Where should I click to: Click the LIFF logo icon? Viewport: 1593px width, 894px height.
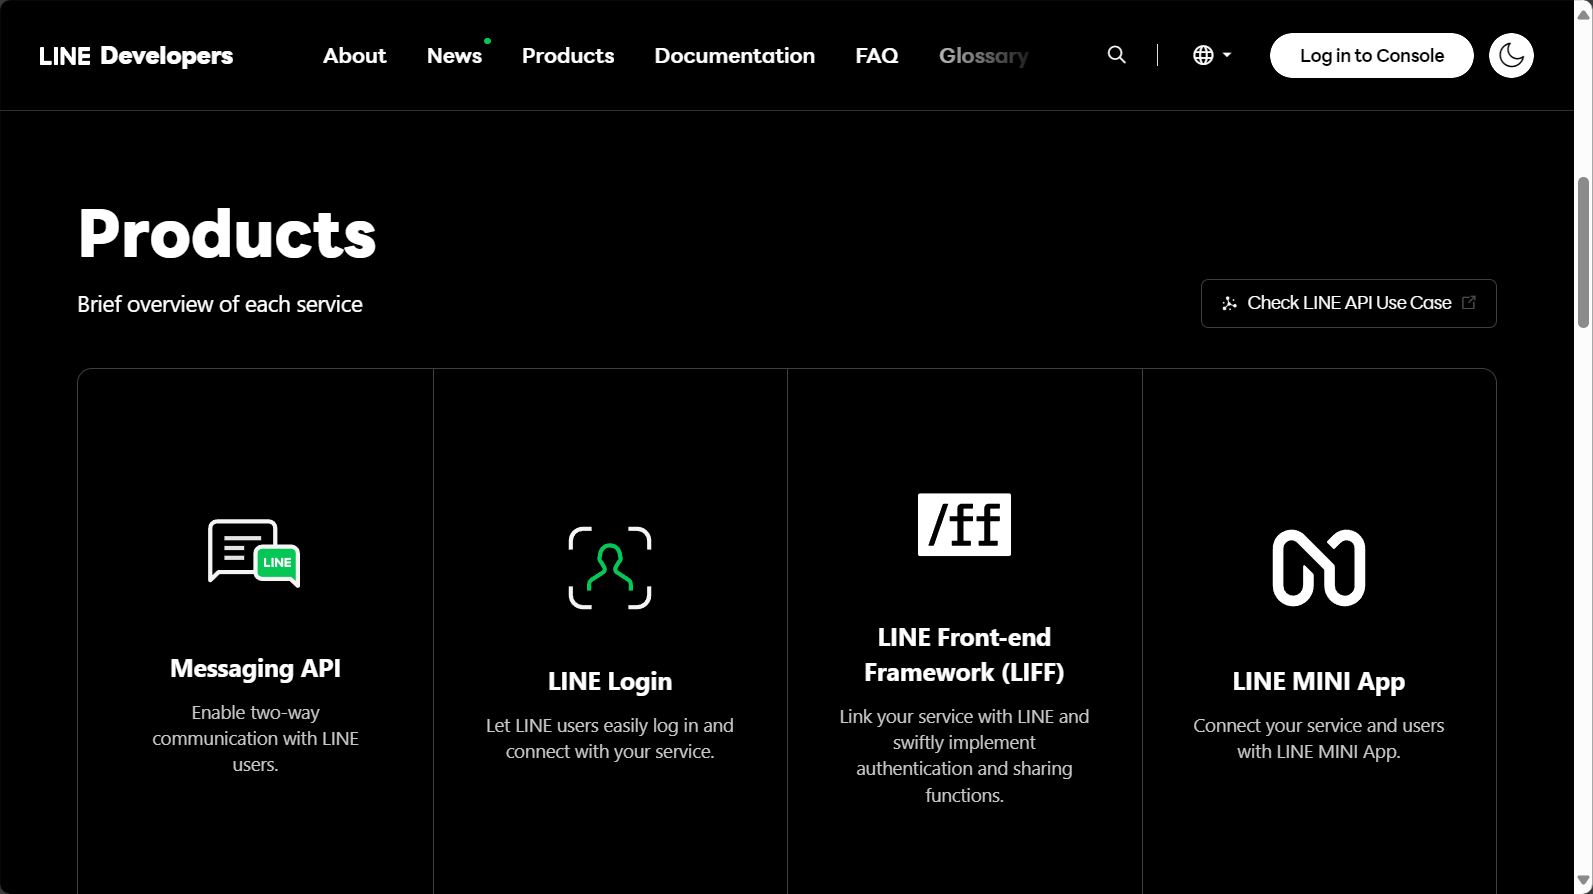[x=964, y=524]
